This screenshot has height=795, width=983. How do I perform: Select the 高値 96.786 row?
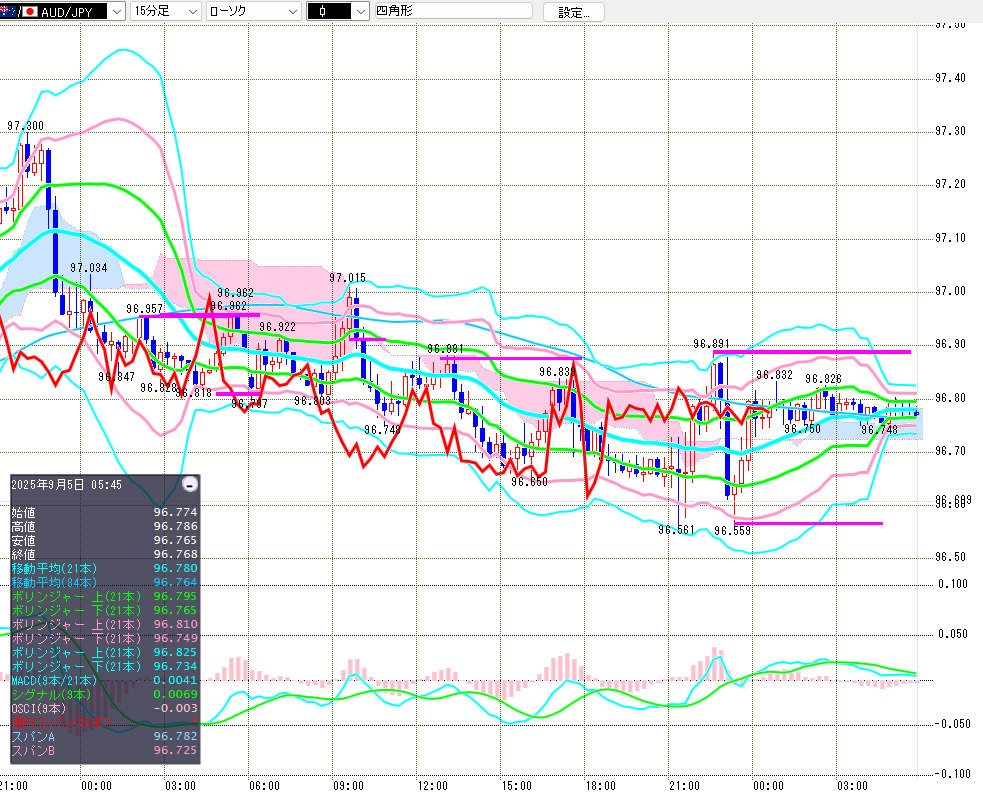click(105, 526)
